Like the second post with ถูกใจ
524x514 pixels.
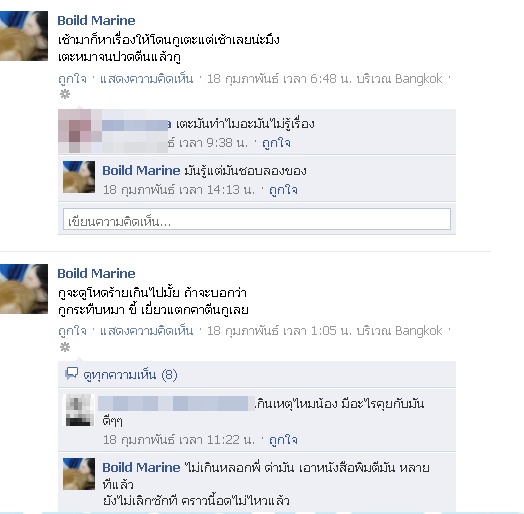(x=72, y=331)
